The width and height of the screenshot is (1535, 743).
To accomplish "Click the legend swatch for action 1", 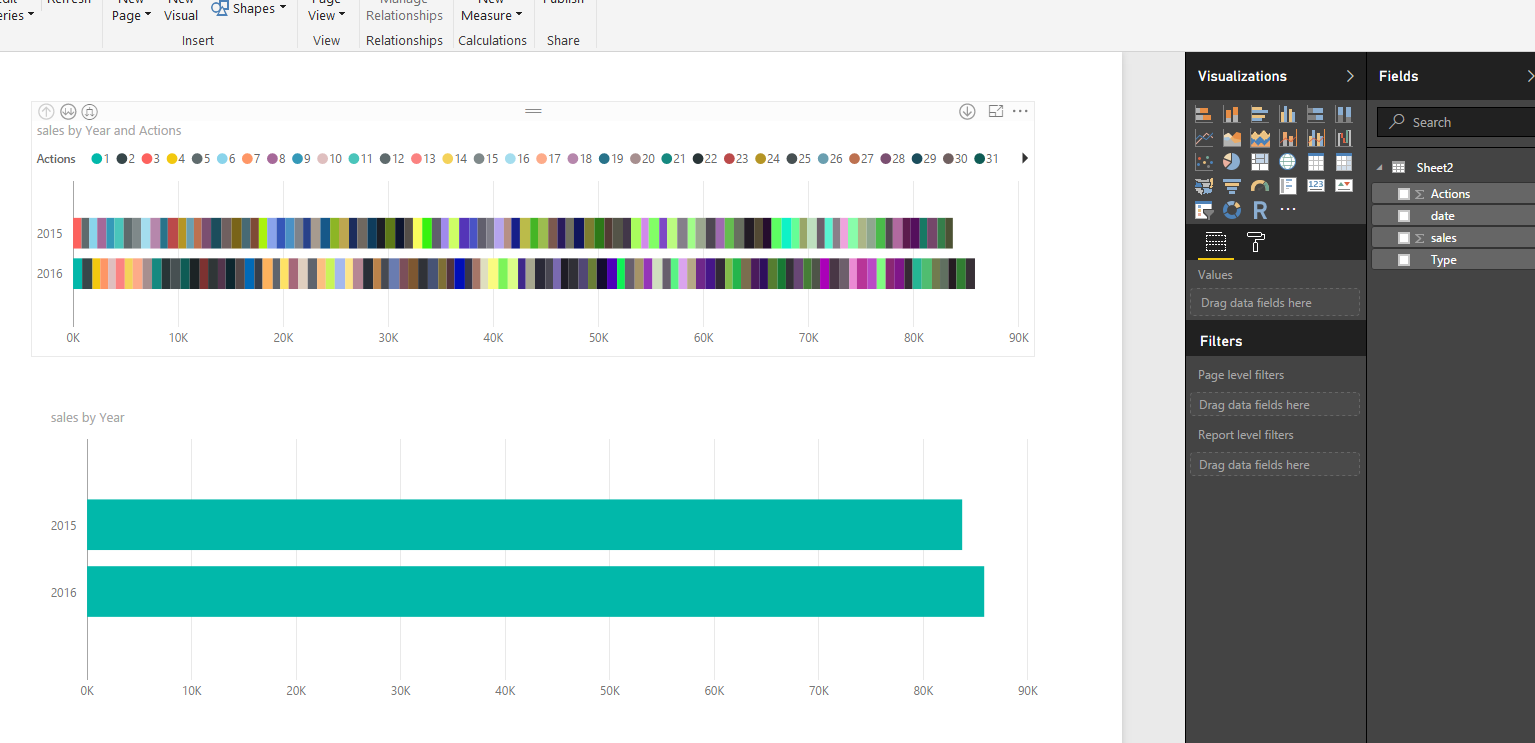I will [x=97, y=159].
